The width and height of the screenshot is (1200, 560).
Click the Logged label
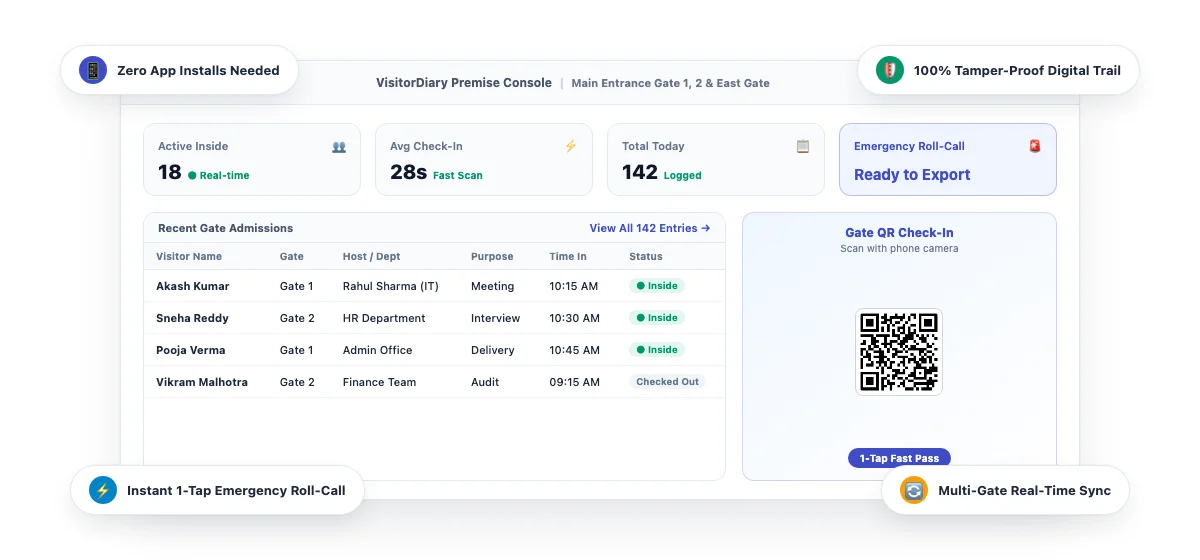pos(683,175)
